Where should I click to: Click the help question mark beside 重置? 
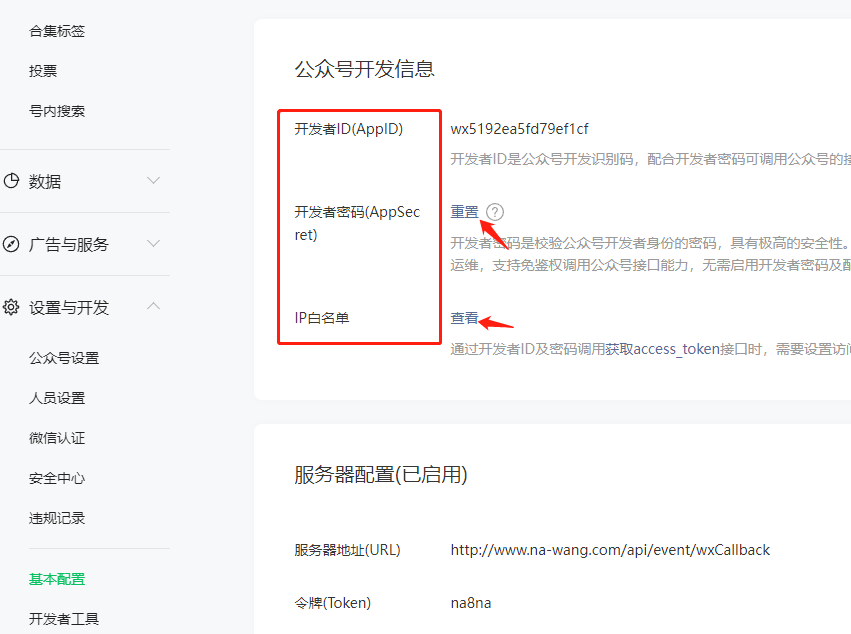(x=495, y=212)
